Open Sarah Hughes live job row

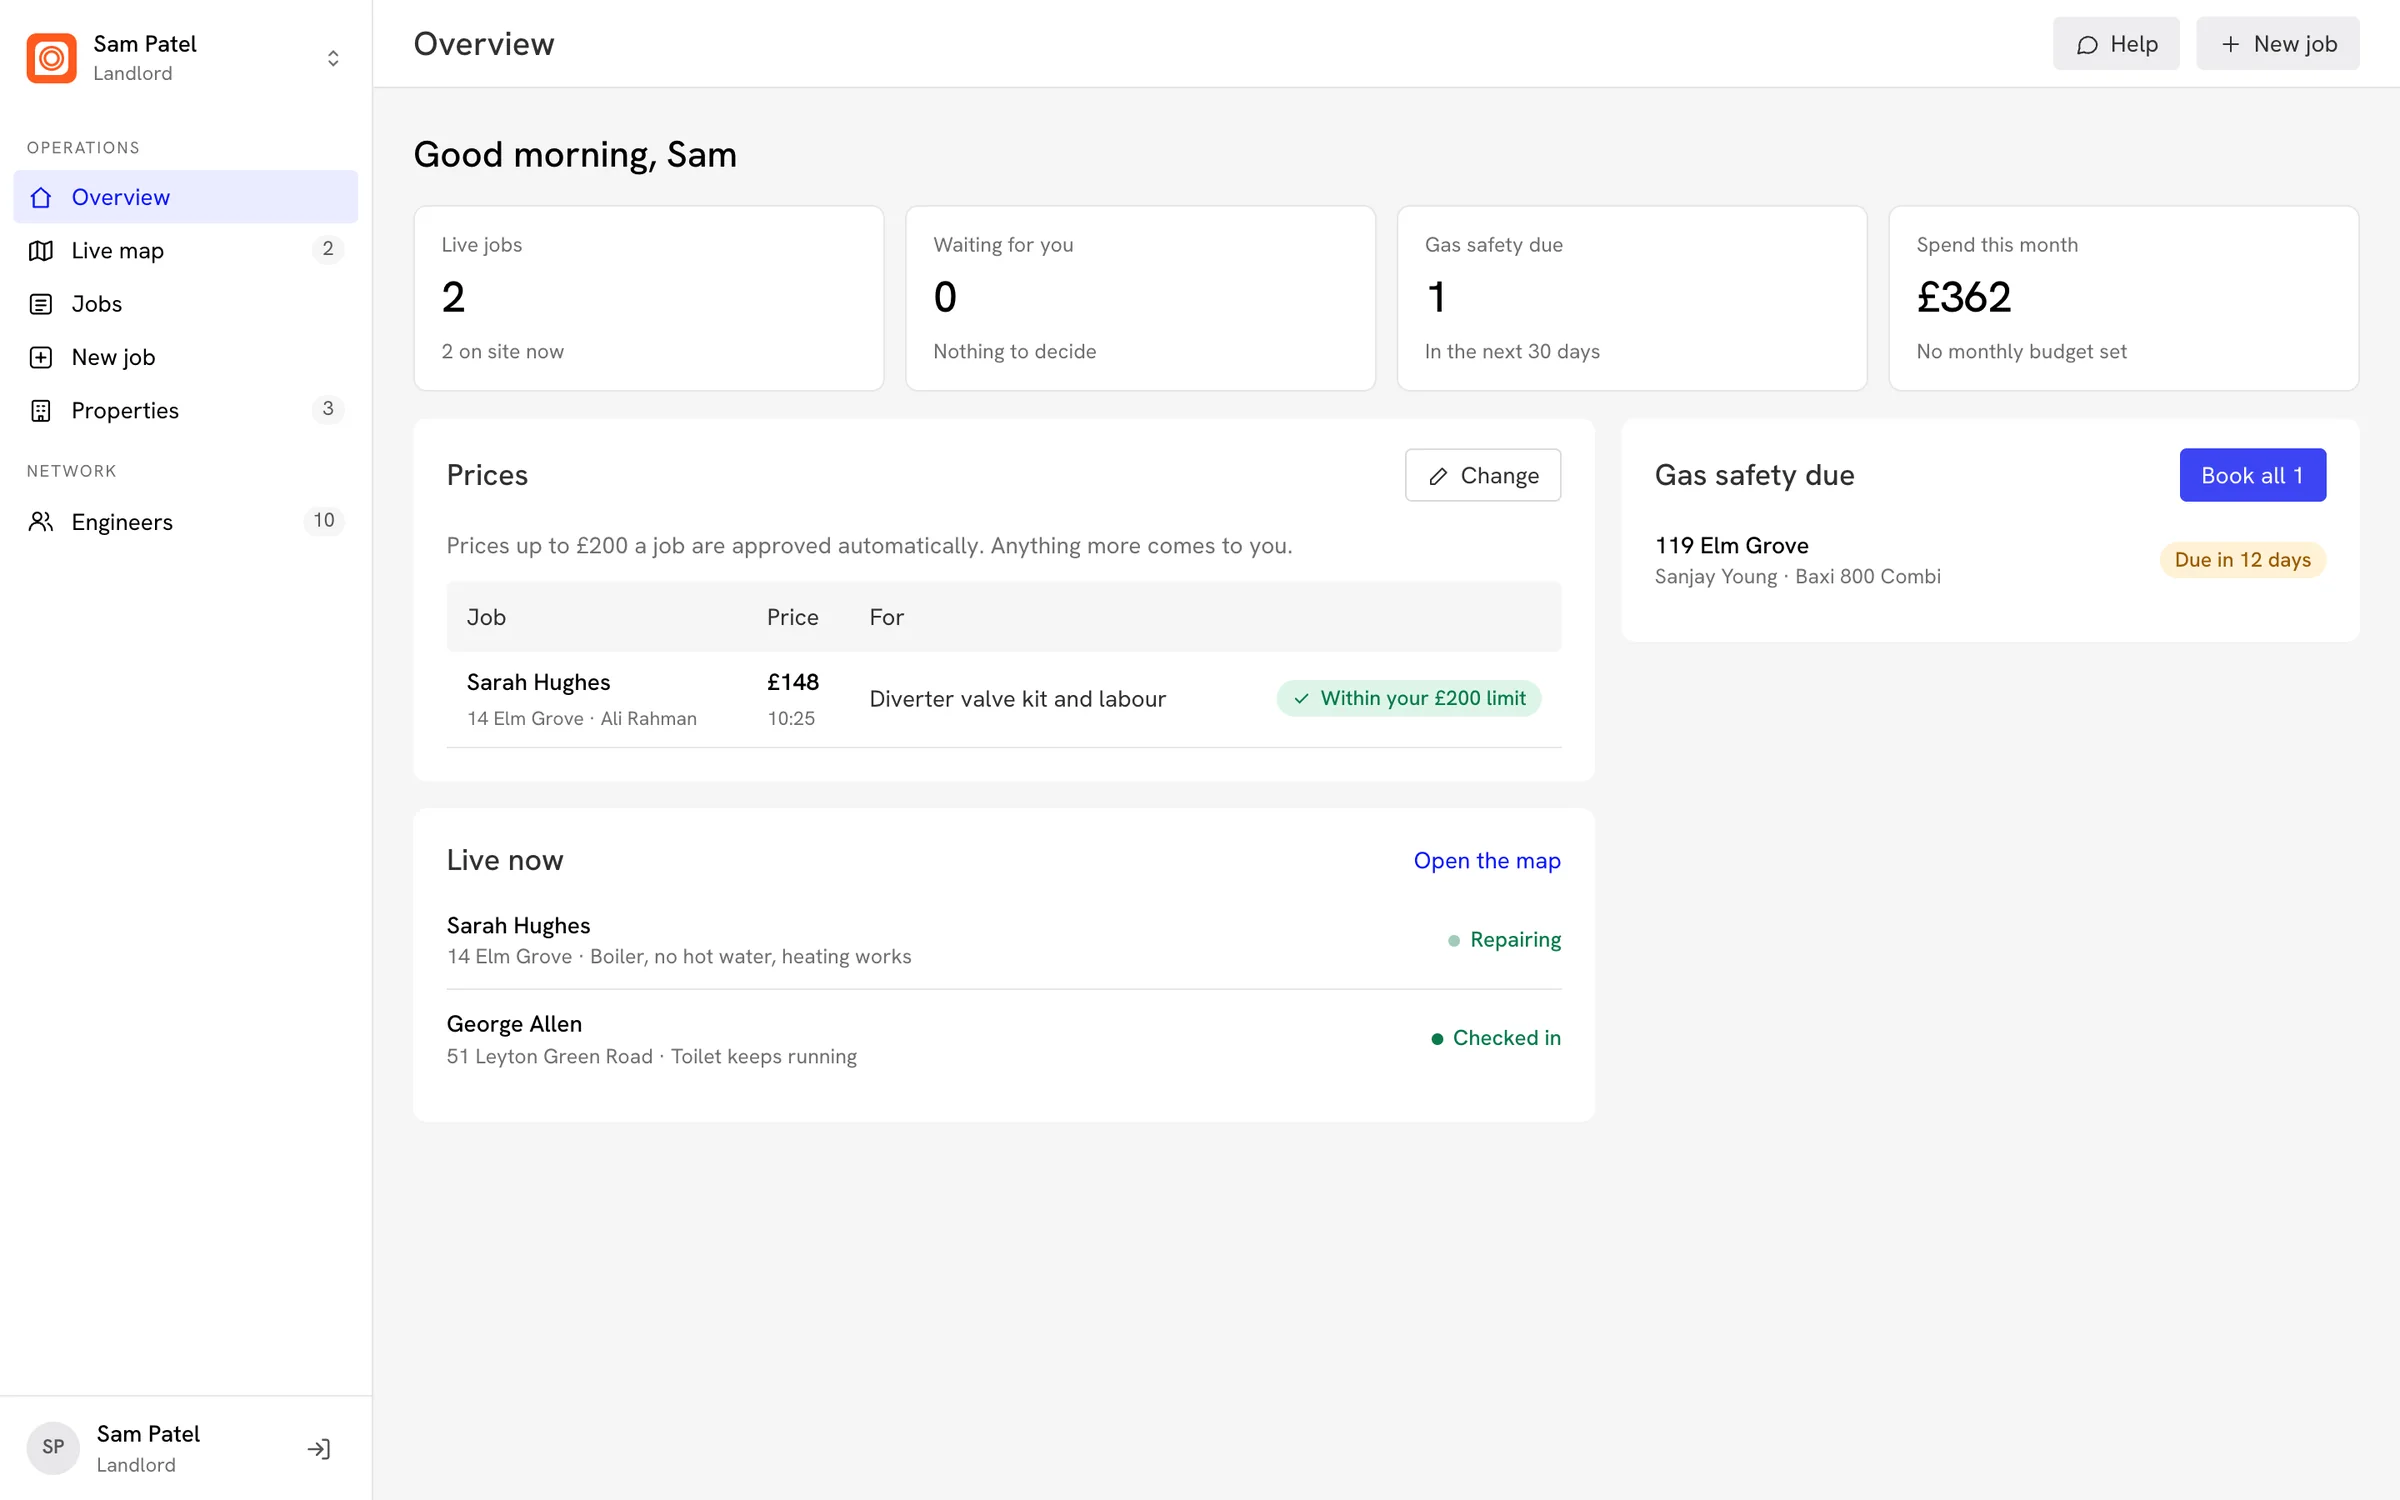click(x=1003, y=940)
